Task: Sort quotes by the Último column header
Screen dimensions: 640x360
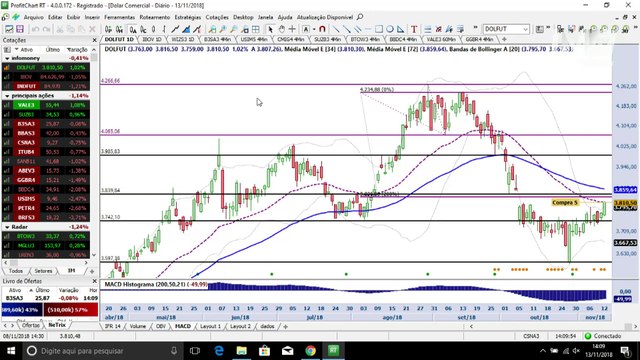Action: coord(53,49)
